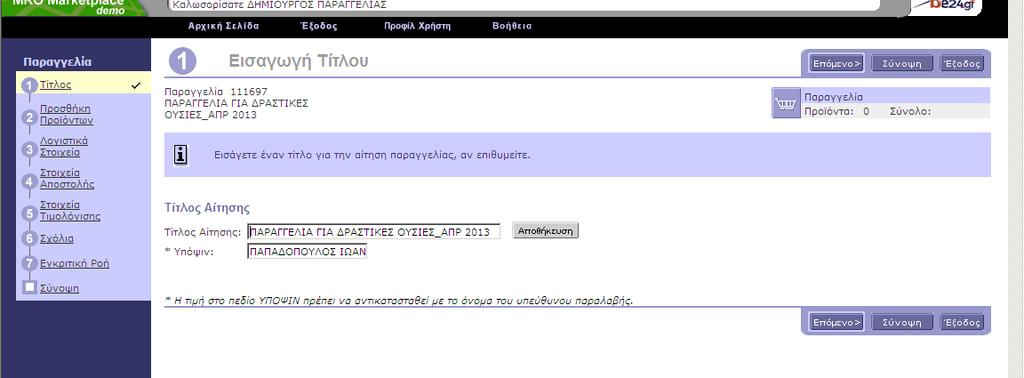
Task: Click the step 4 circle icon in sidebar
Action: pos(29,181)
